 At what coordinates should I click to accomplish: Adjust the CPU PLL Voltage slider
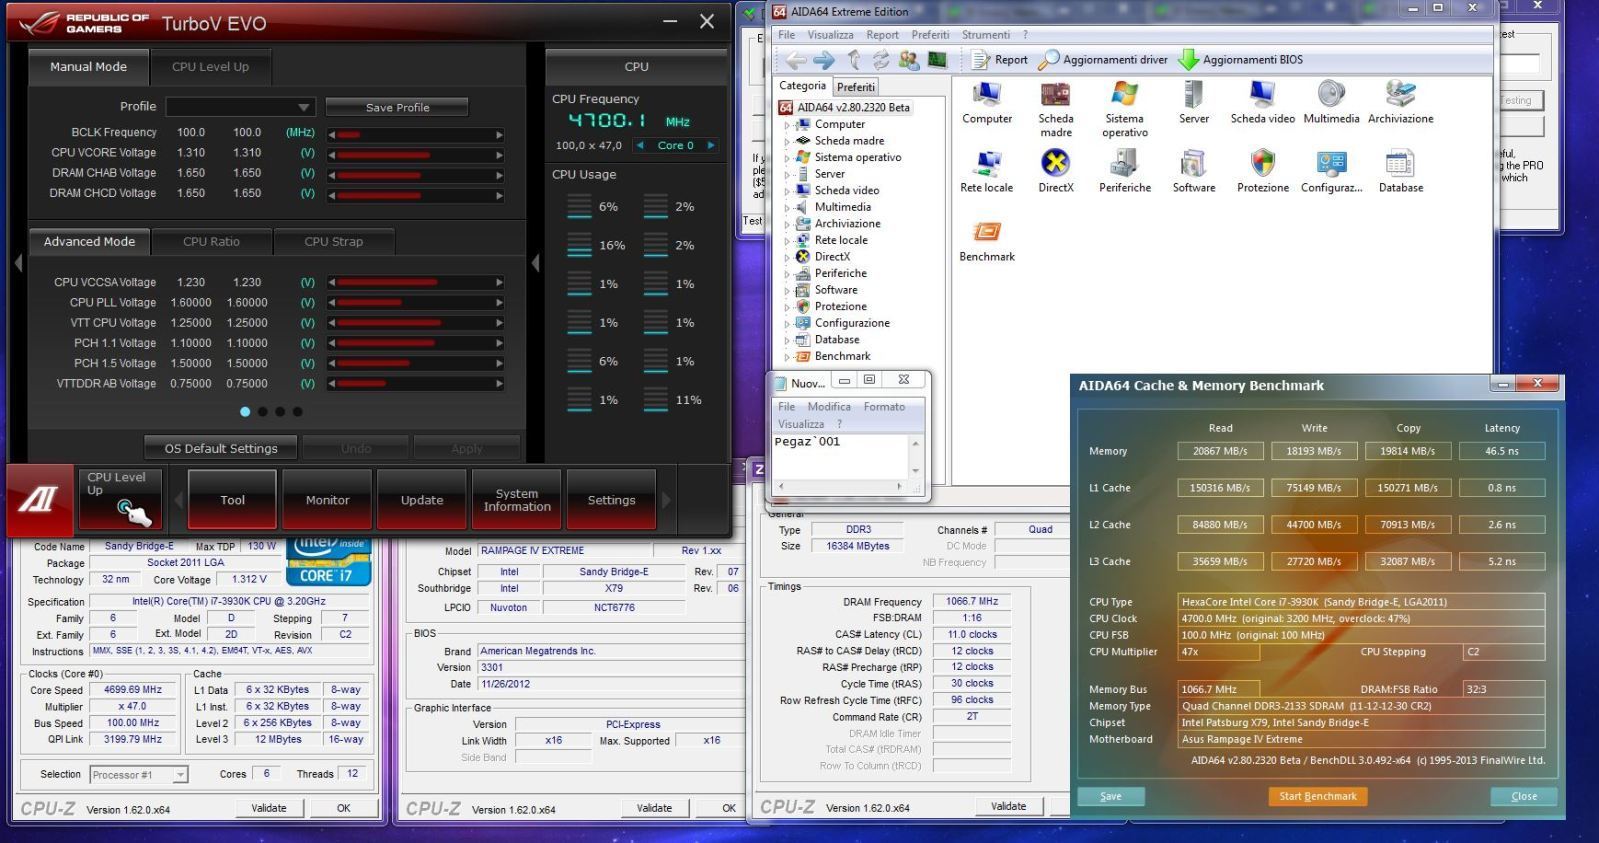pyautogui.click(x=415, y=302)
